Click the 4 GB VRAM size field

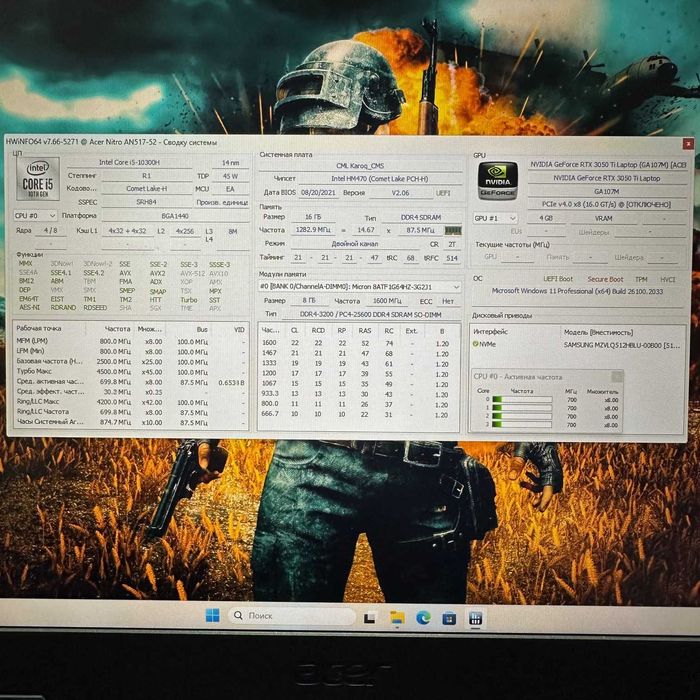click(546, 218)
